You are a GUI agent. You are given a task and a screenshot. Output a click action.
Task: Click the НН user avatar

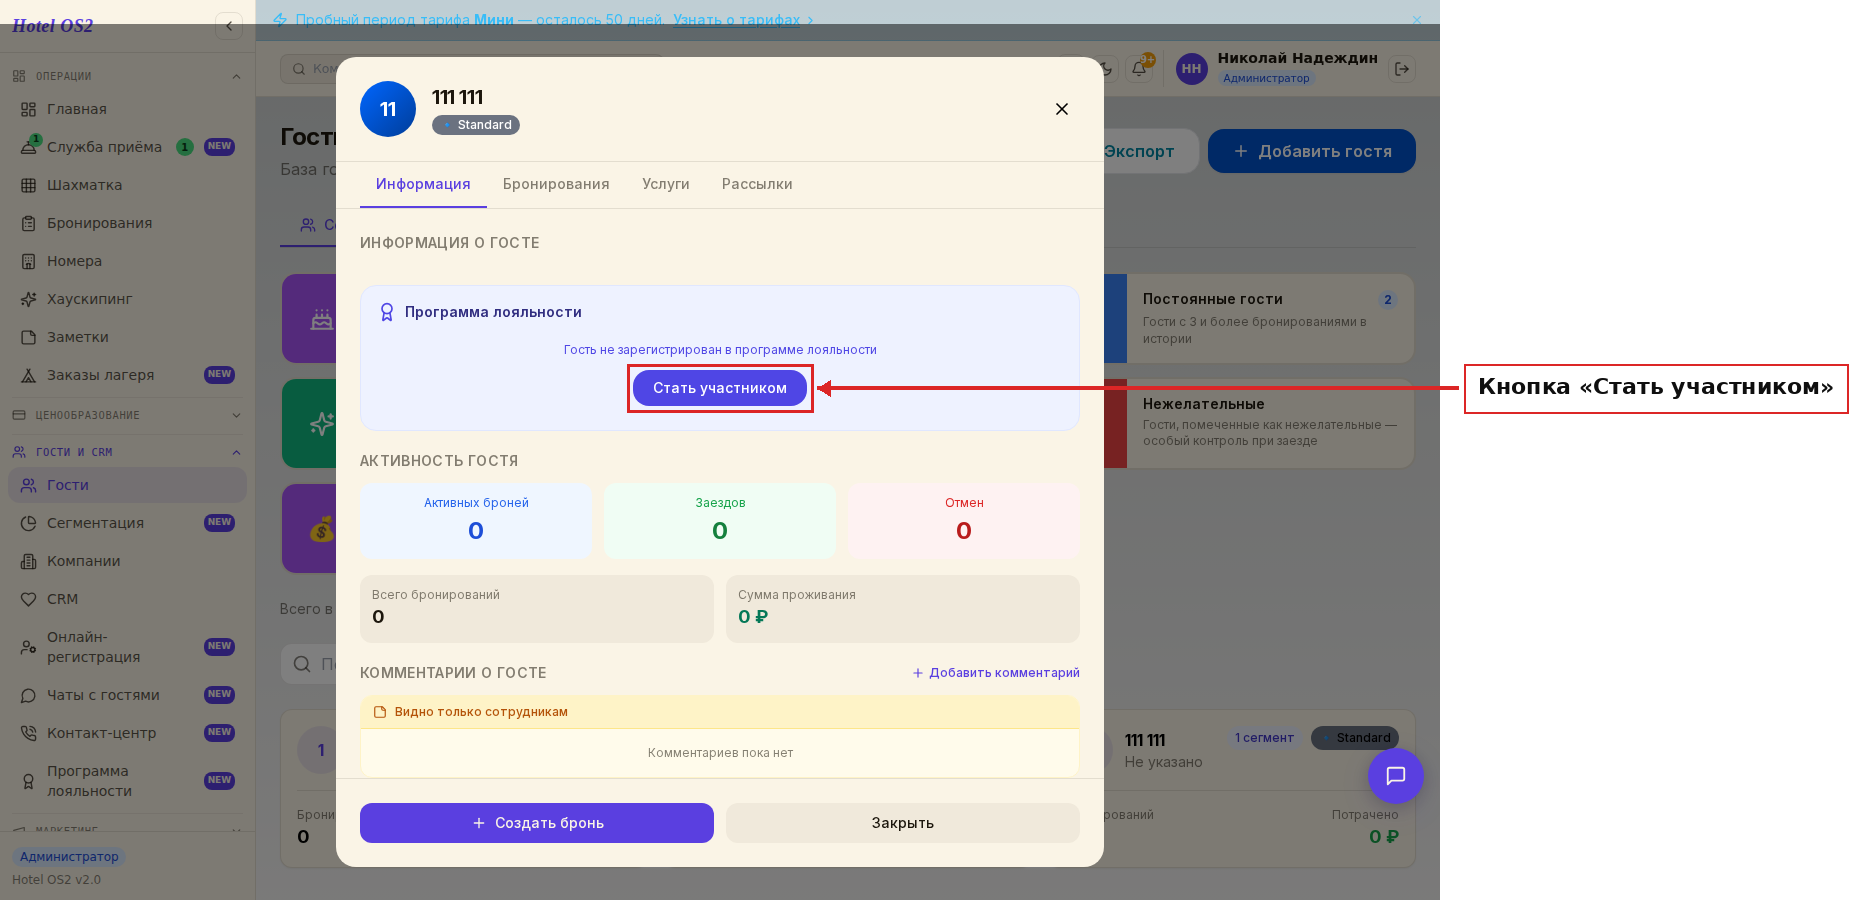coord(1192,69)
